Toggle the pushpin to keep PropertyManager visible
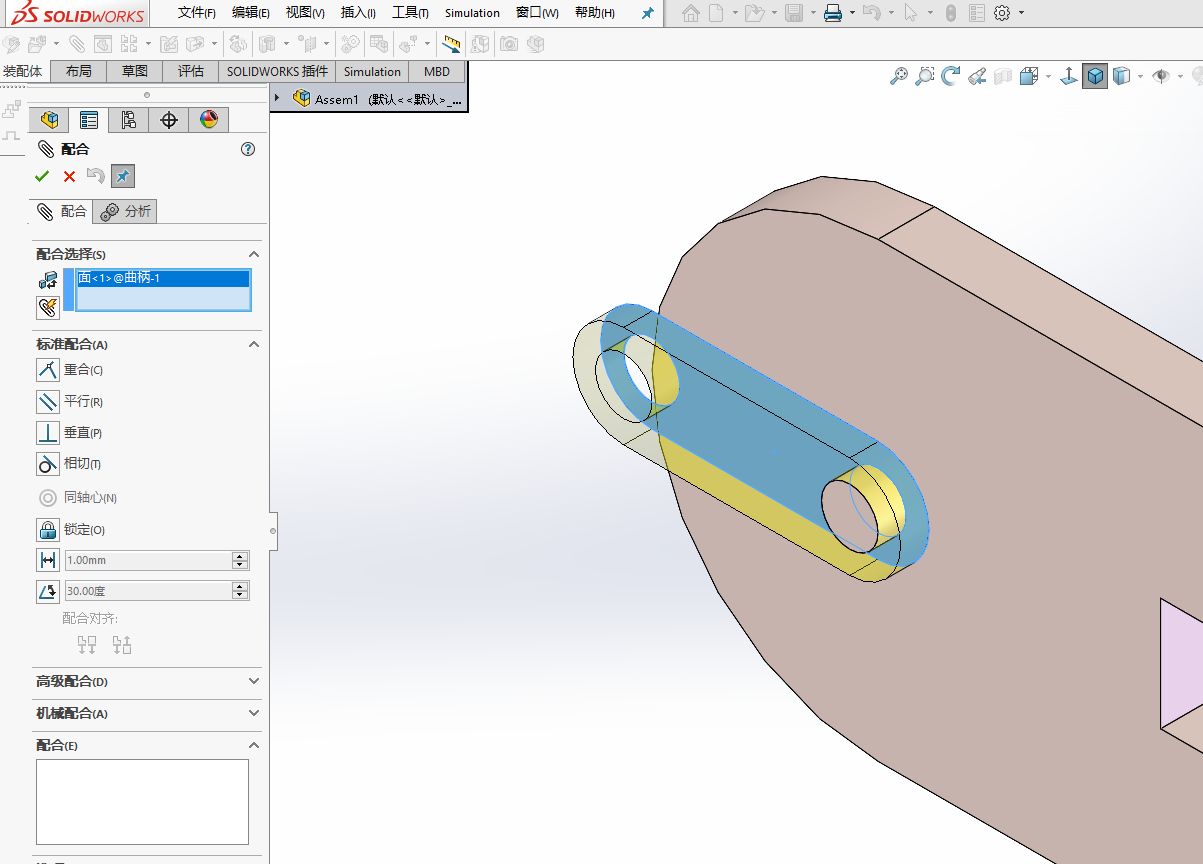The height and width of the screenshot is (864, 1203). [123, 176]
